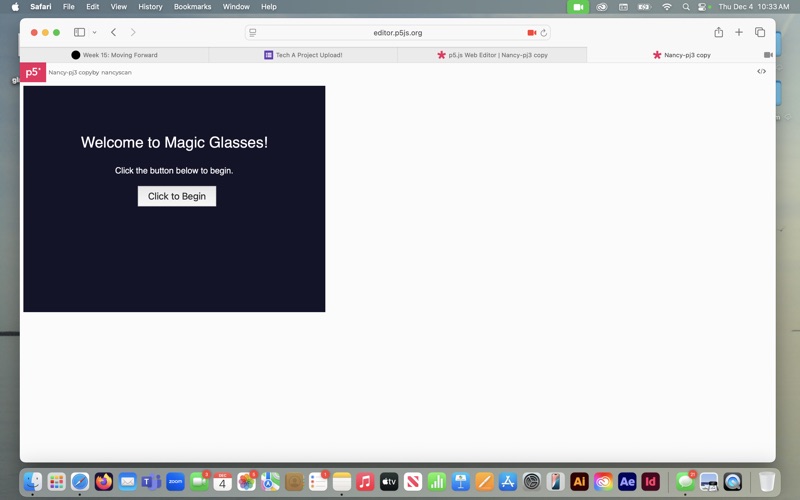Select the Nancy-pj3 copy tab
The image size is (800, 500).
pos(681,55)
